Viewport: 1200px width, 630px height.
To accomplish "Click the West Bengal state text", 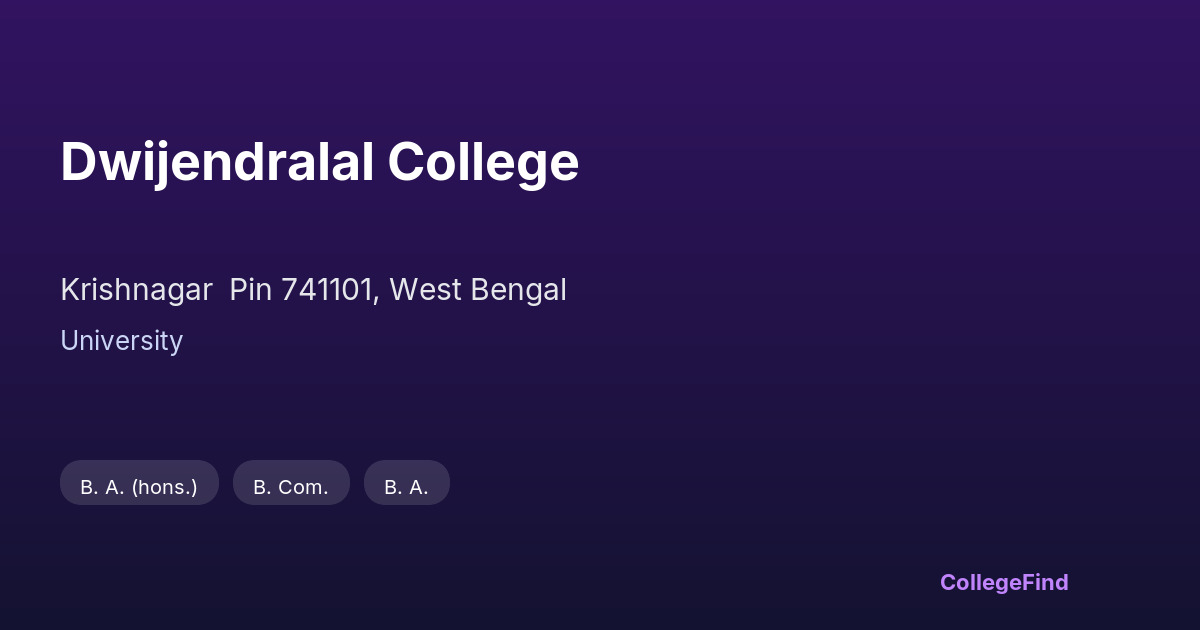I will click(x=478, y=290).
